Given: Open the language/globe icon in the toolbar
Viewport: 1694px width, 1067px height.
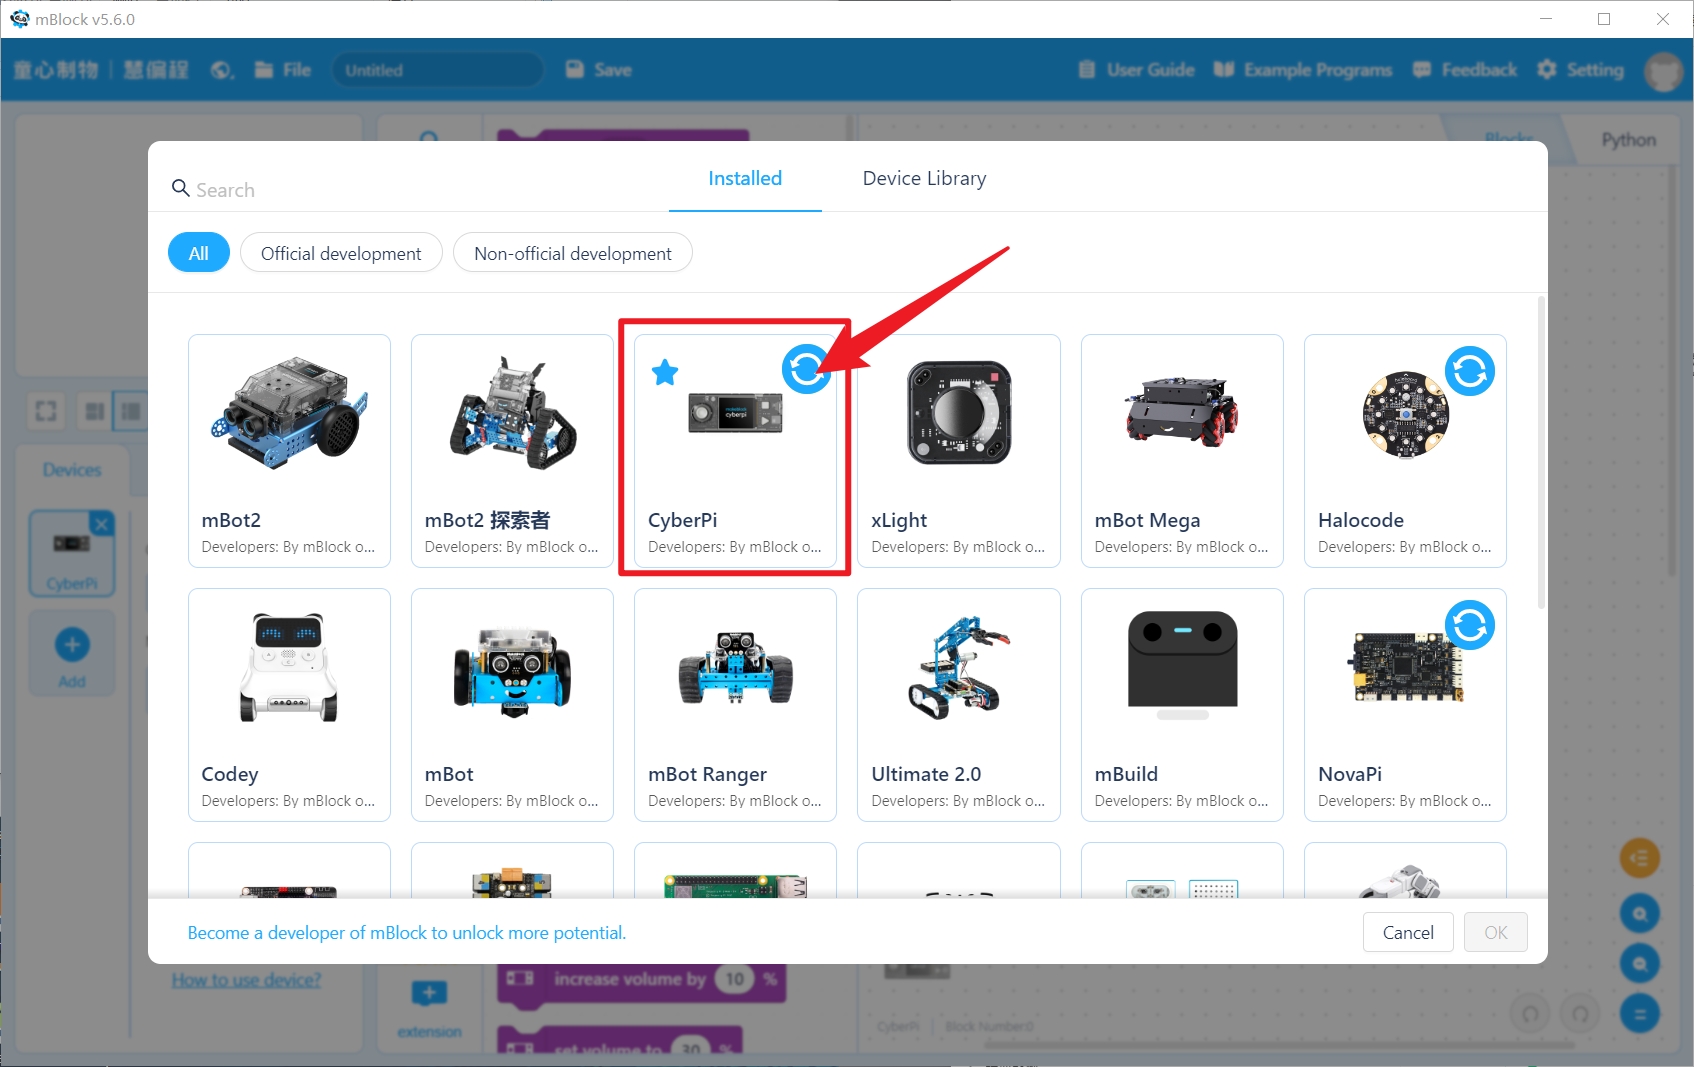Looking at the screenshot, I should pos(221,70).
